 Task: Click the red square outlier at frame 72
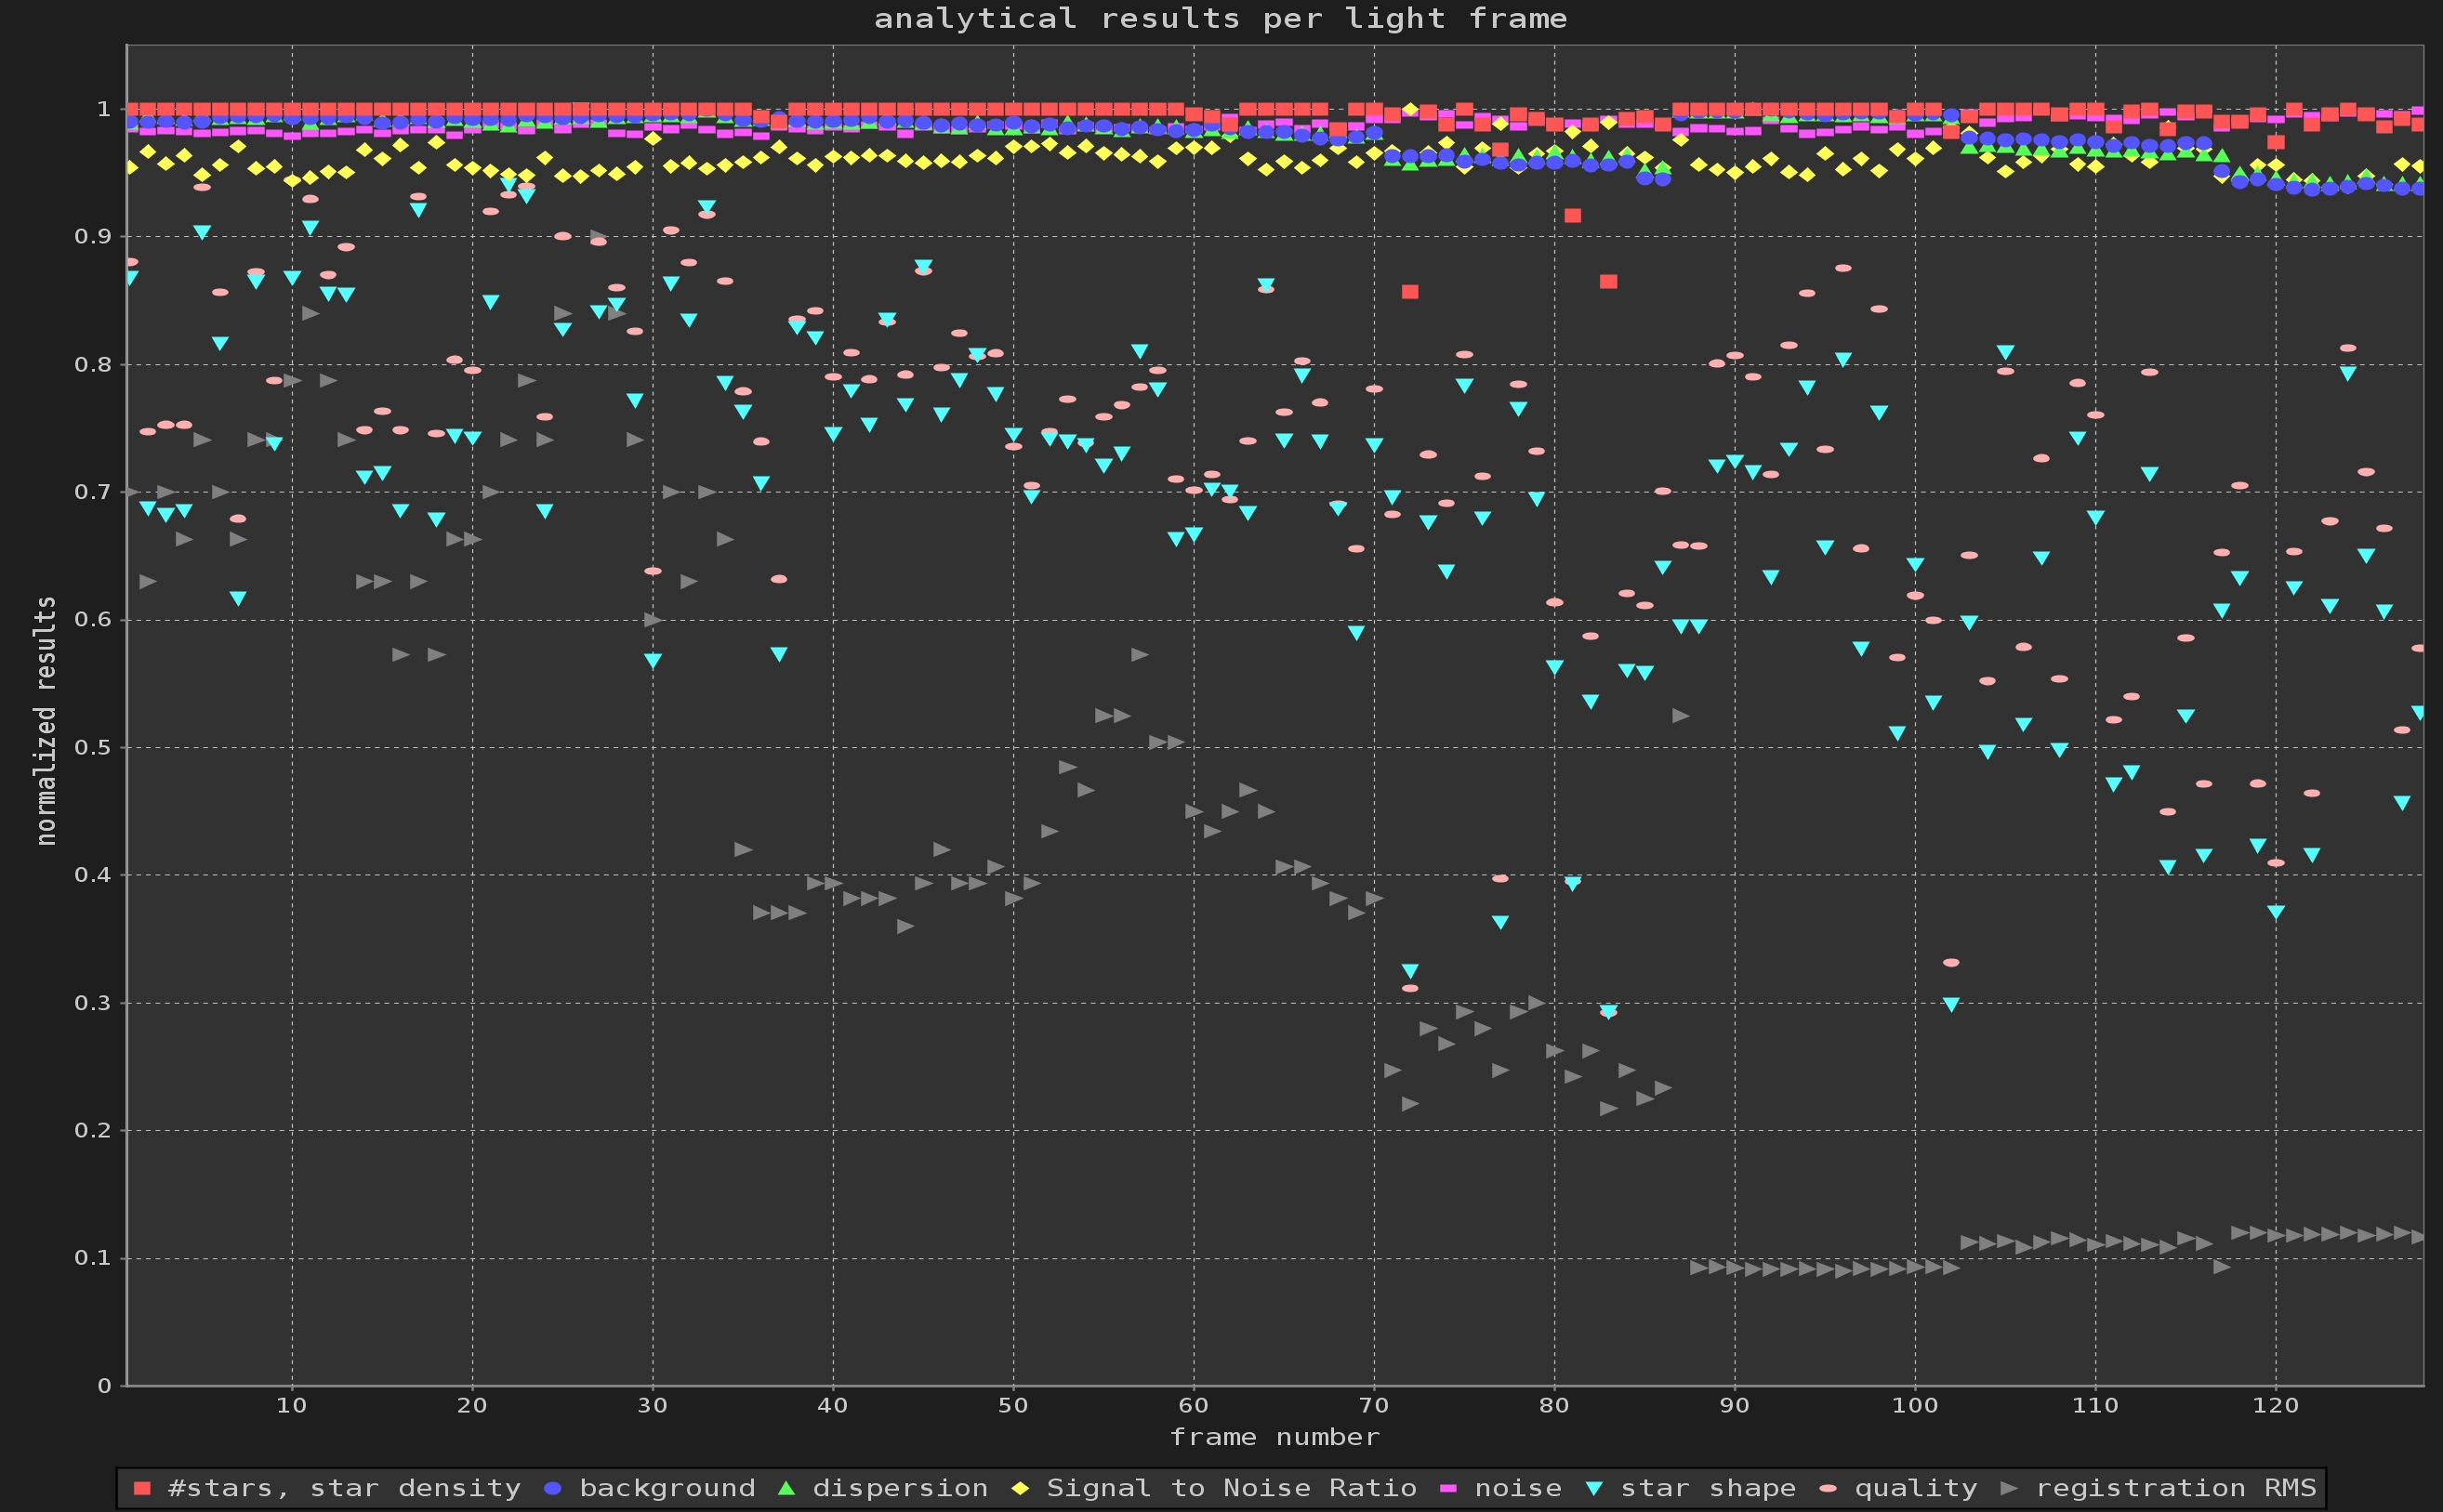click(x=1410, y=292)
